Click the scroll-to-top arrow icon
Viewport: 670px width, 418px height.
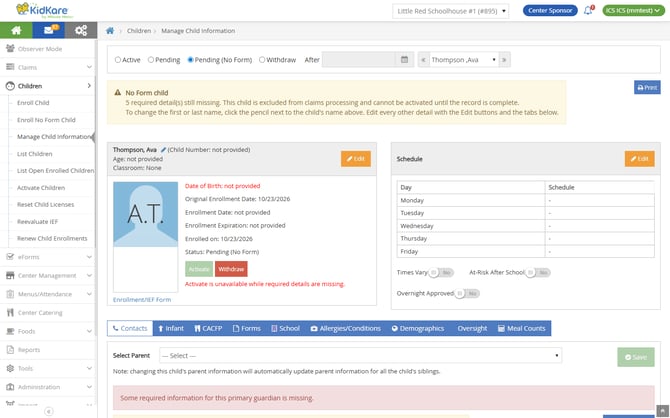(662, 411)
